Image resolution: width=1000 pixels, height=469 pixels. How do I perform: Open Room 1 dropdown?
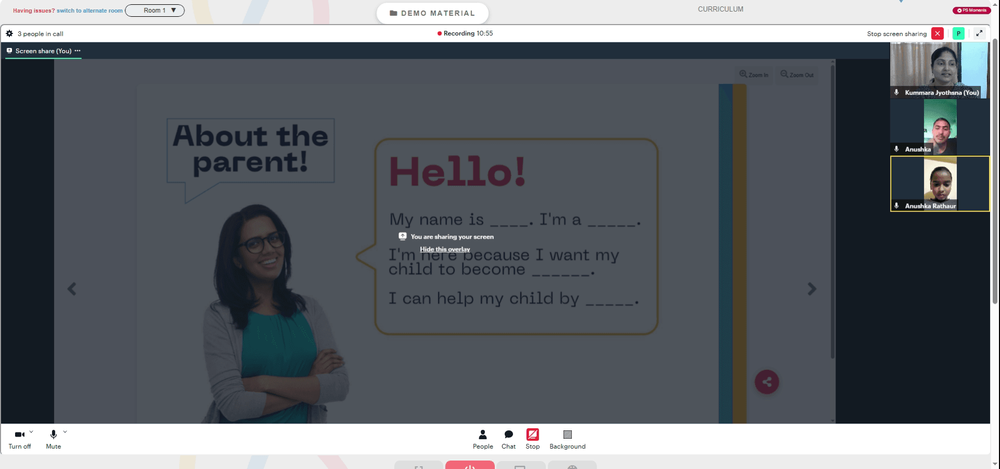click(155, 10)
